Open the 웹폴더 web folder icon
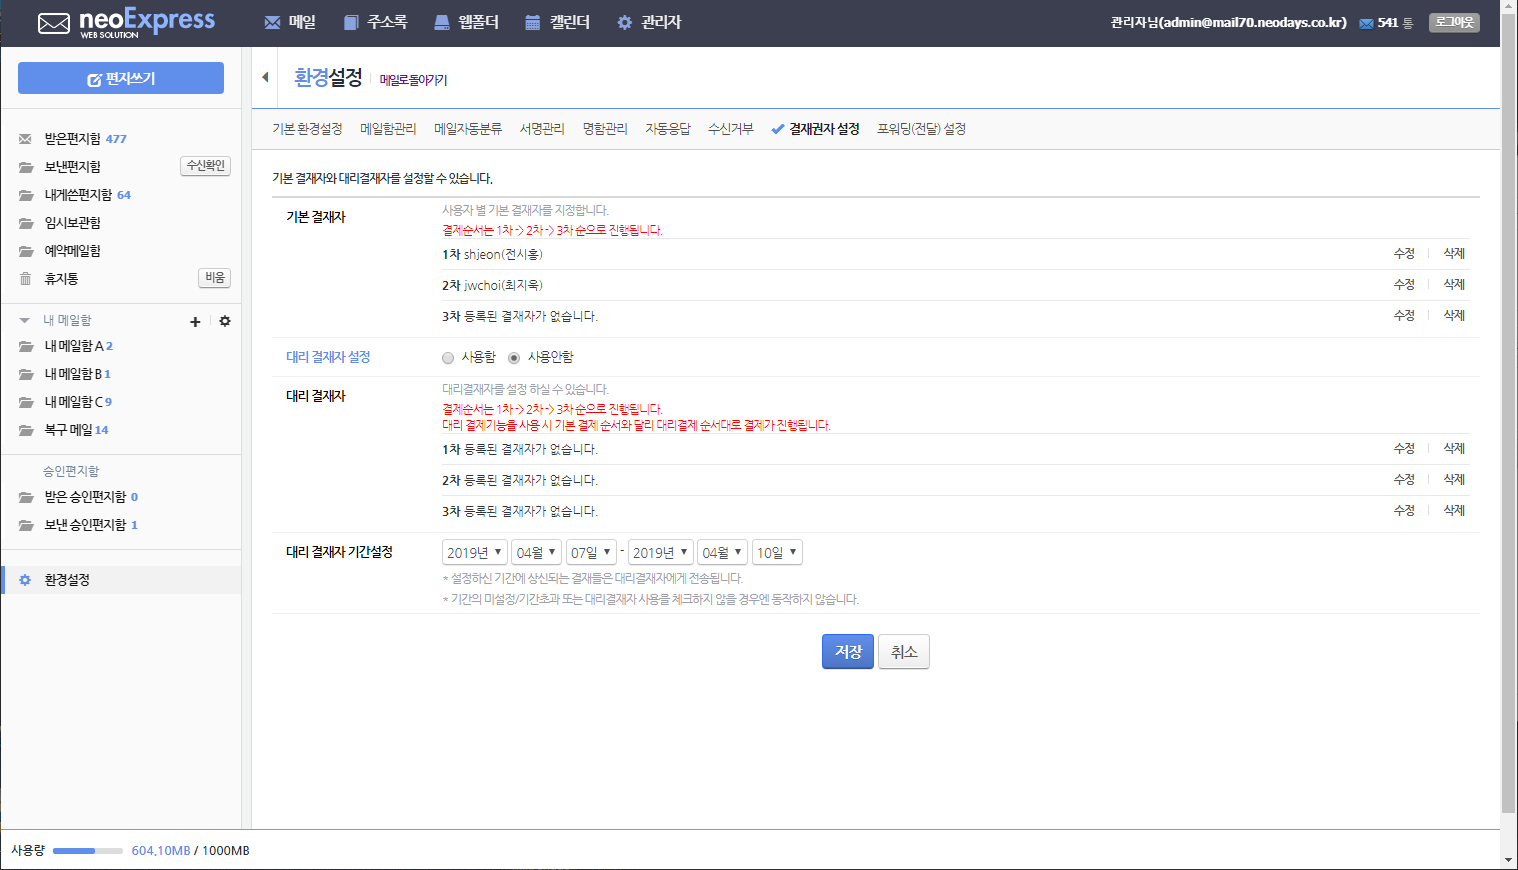1518x870 pixels. 442,22
